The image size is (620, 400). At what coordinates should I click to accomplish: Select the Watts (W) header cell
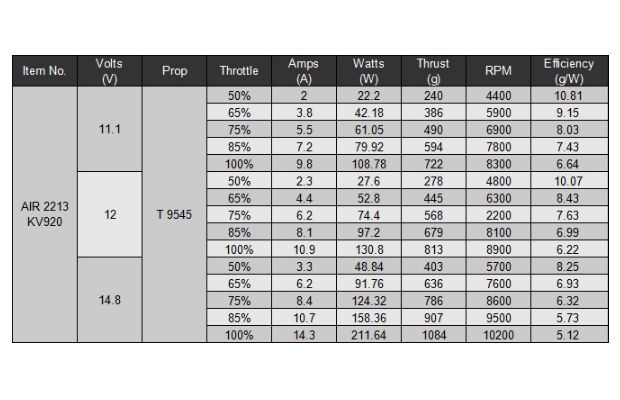(369, 71)
